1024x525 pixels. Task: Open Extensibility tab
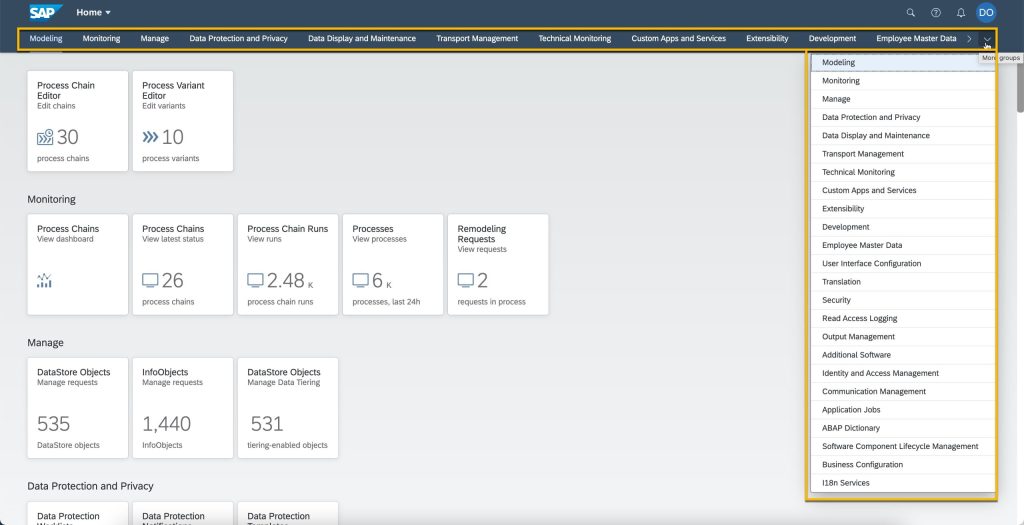pos(767,39)
